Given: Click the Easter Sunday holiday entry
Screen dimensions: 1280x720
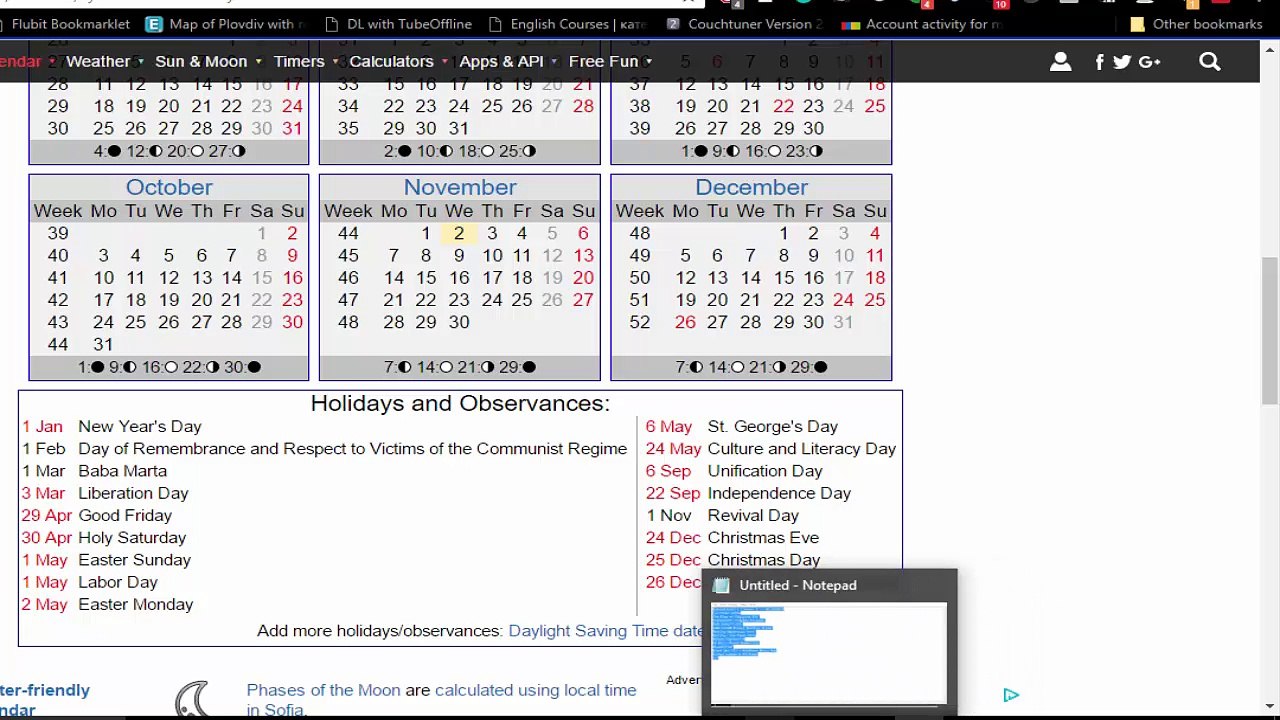Looking at the screenshot, I should click(134, 560).
